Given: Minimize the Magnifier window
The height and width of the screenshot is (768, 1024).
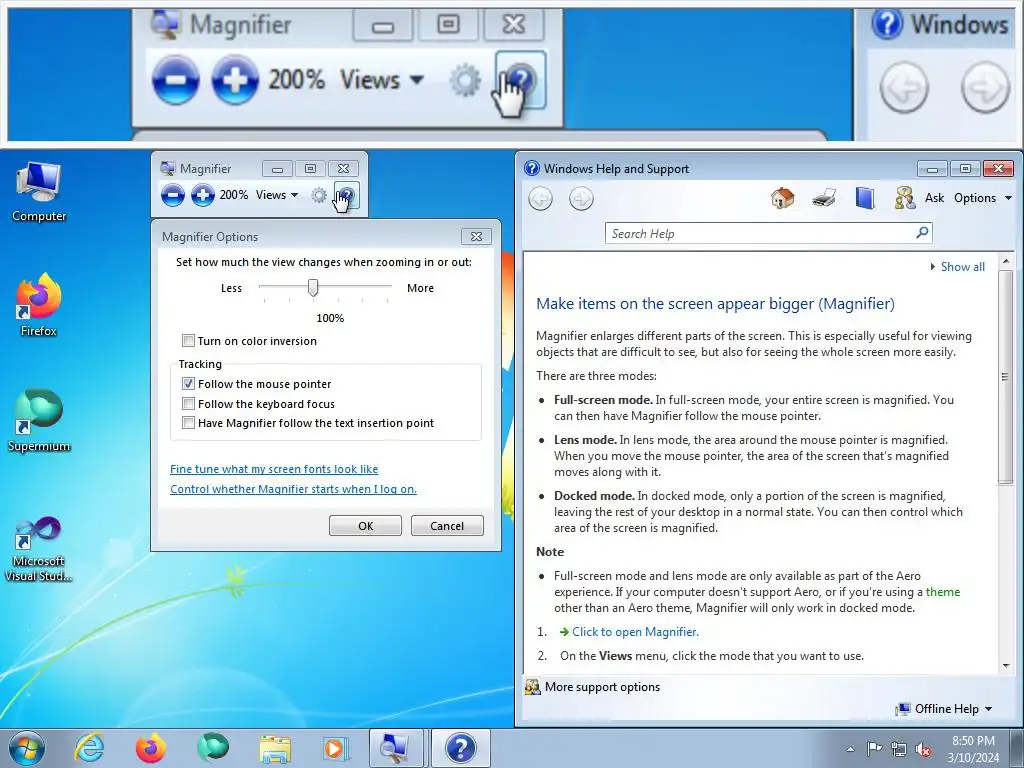Looking at the screenshot, I should pyautogui.click(x=278, y=168).
